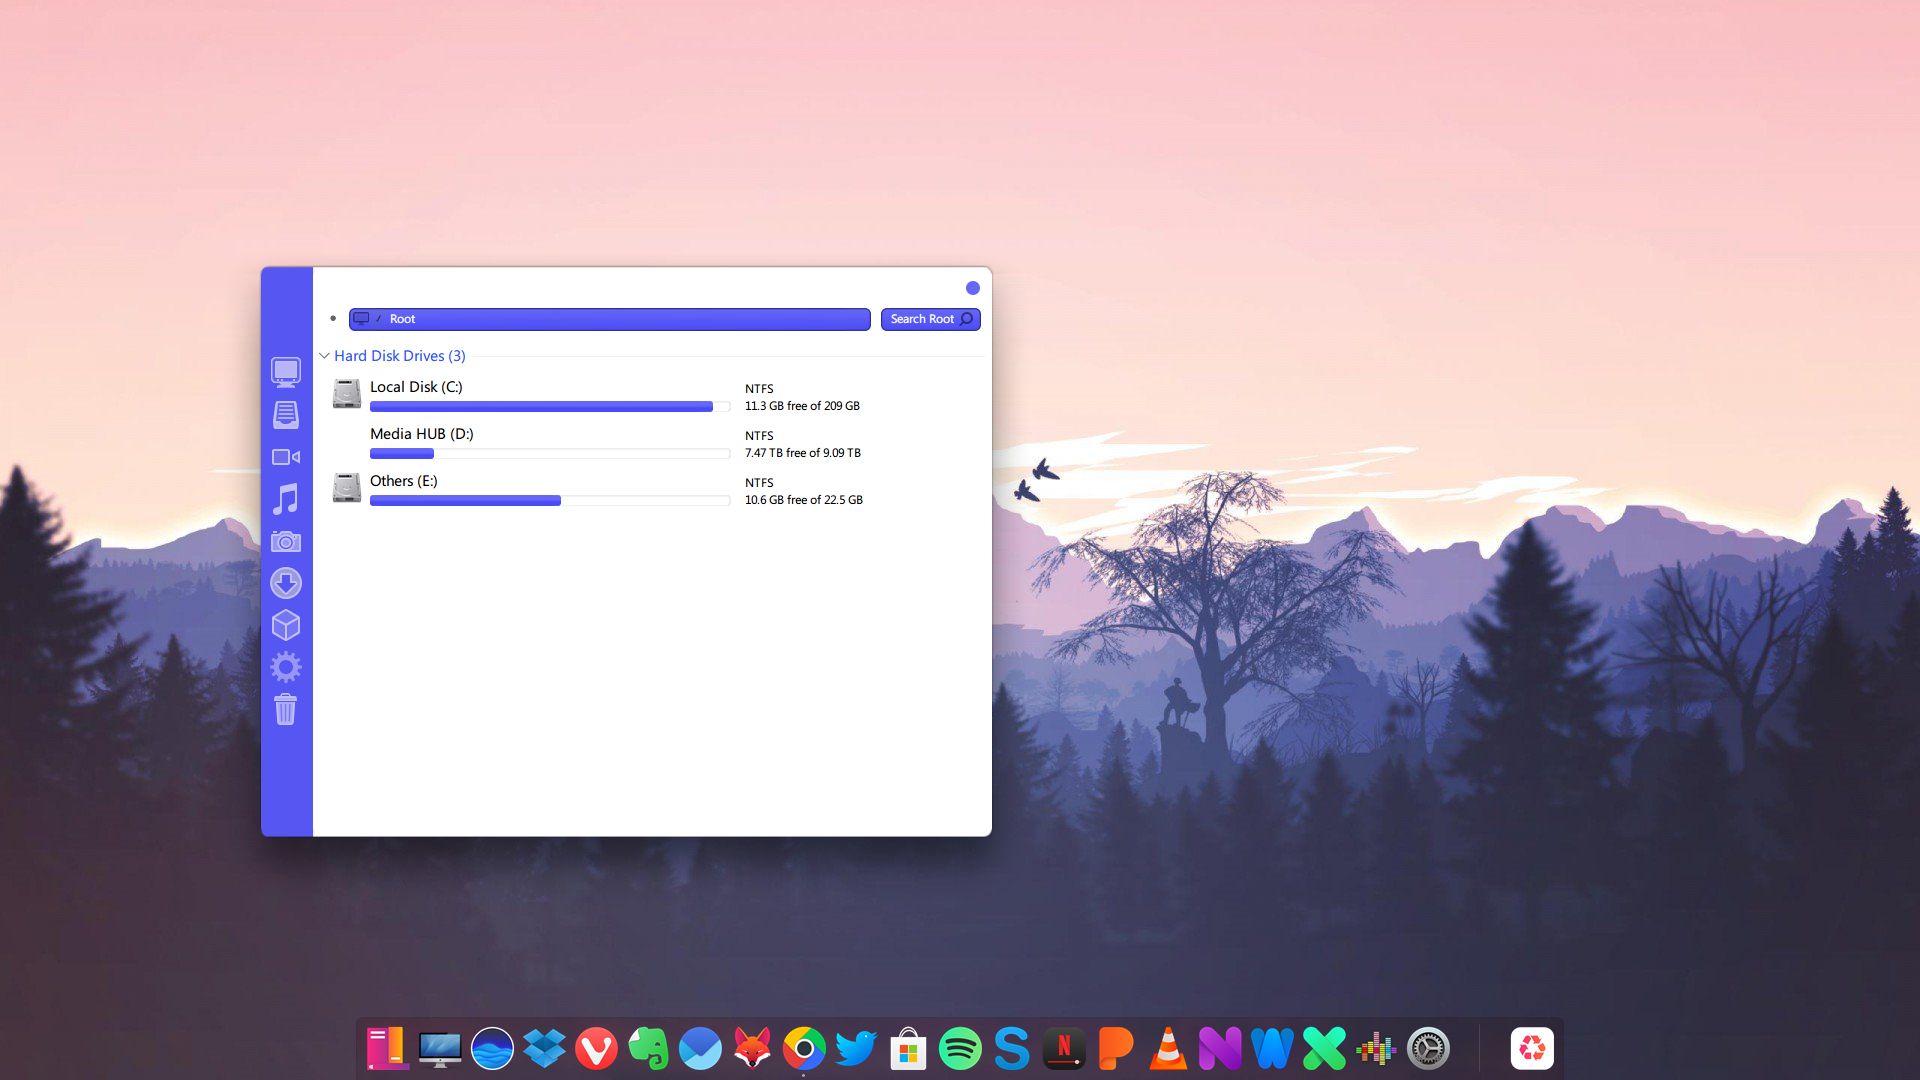This screenshot has width=1920, height=1080.
Task: Open the Others (E:) drive
Action: [x=404, y=481]
